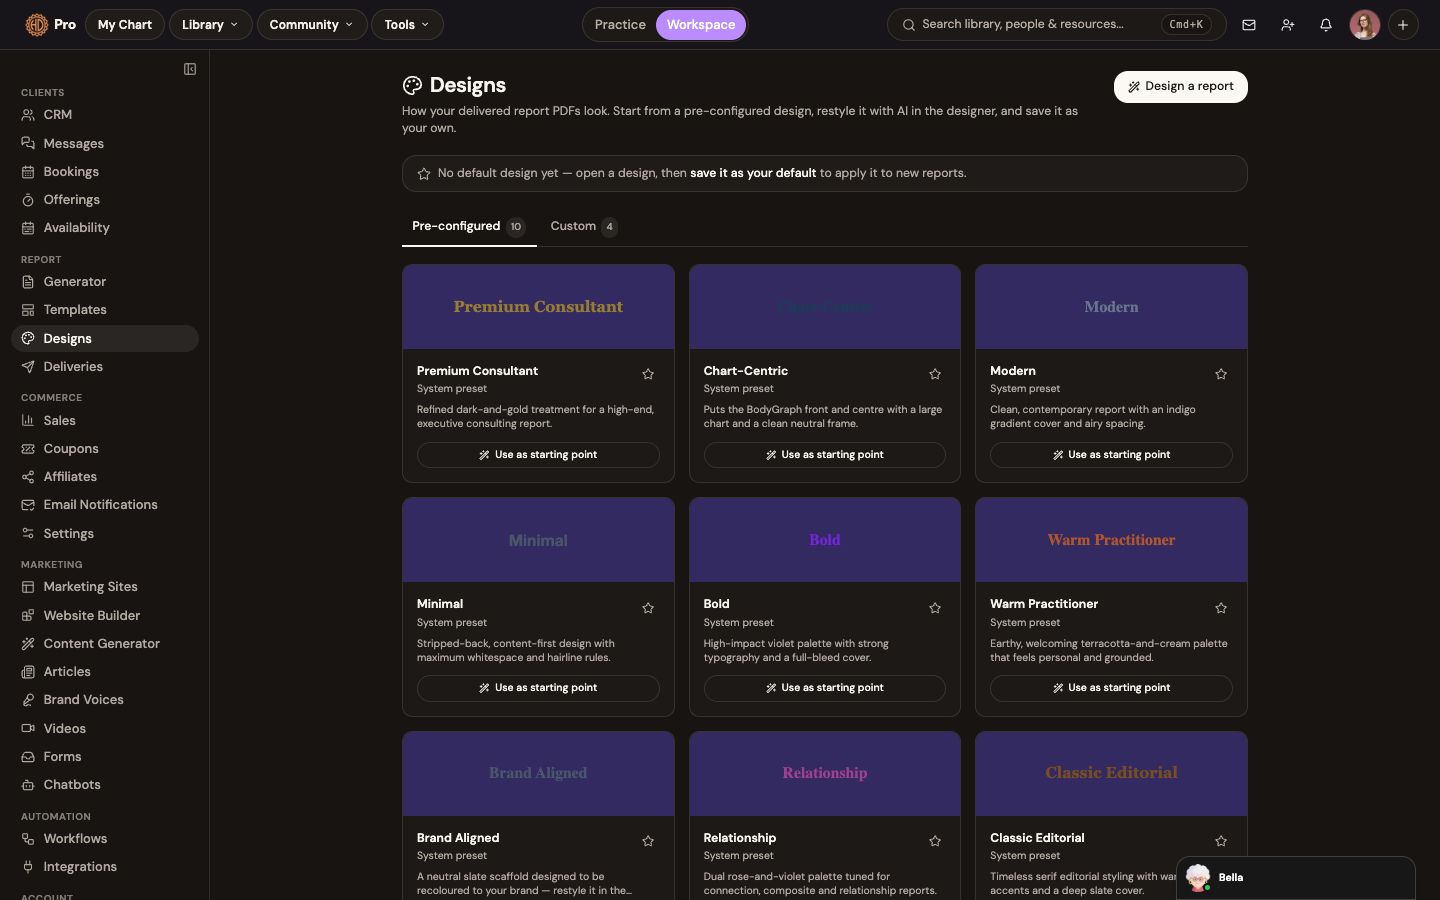Star the Premium Consultant design
1440x900 pixels.
tap(648, 374)
